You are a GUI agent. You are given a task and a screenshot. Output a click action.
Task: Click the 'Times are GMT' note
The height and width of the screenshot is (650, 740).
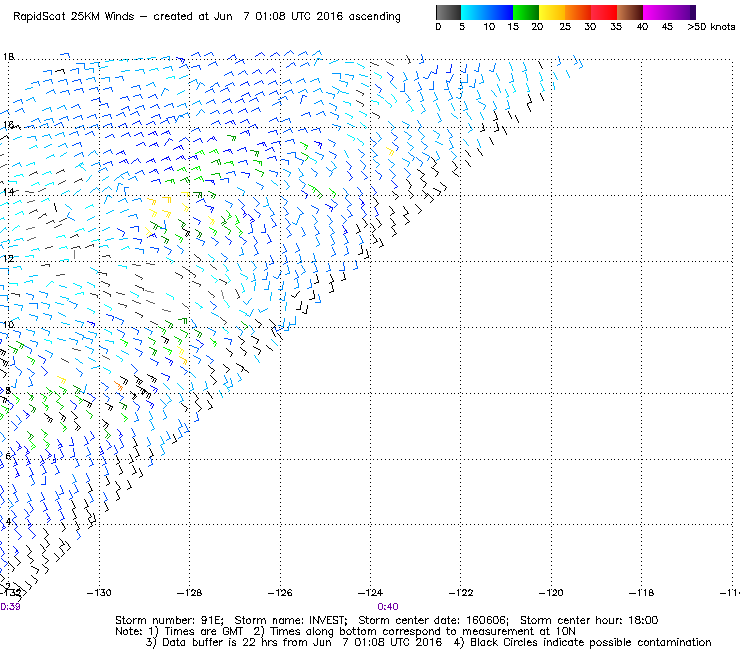(204, 632)
